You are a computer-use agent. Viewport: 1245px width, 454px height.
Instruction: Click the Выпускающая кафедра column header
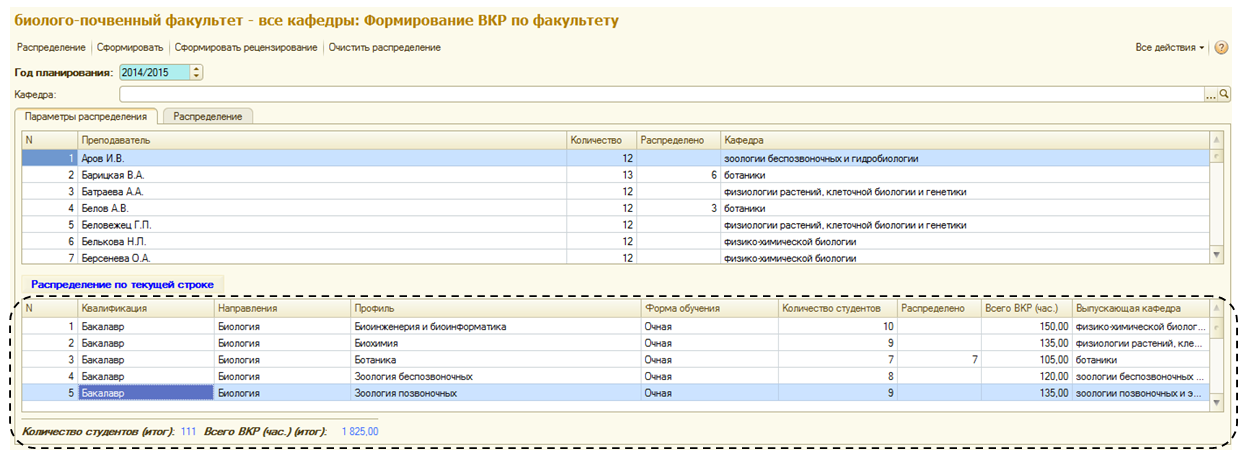point(1141,309)
